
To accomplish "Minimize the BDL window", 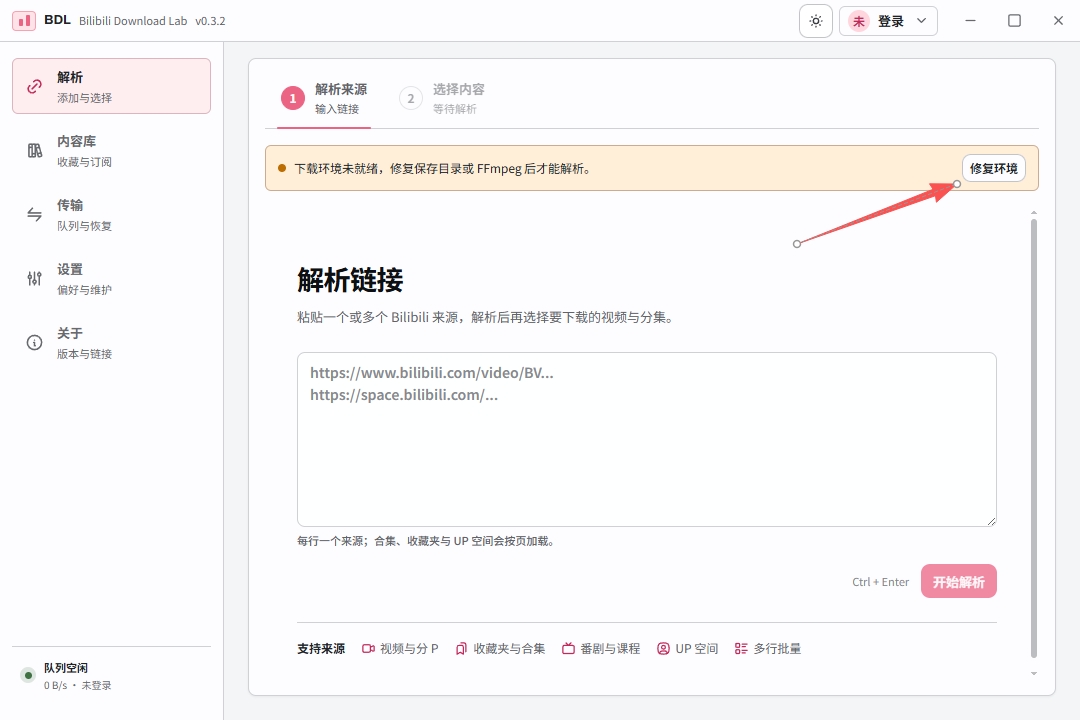I will pos(970,21).
